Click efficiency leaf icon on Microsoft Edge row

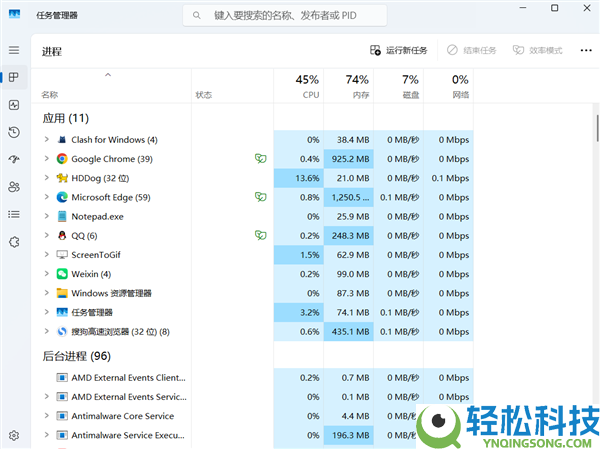[261, 197]
